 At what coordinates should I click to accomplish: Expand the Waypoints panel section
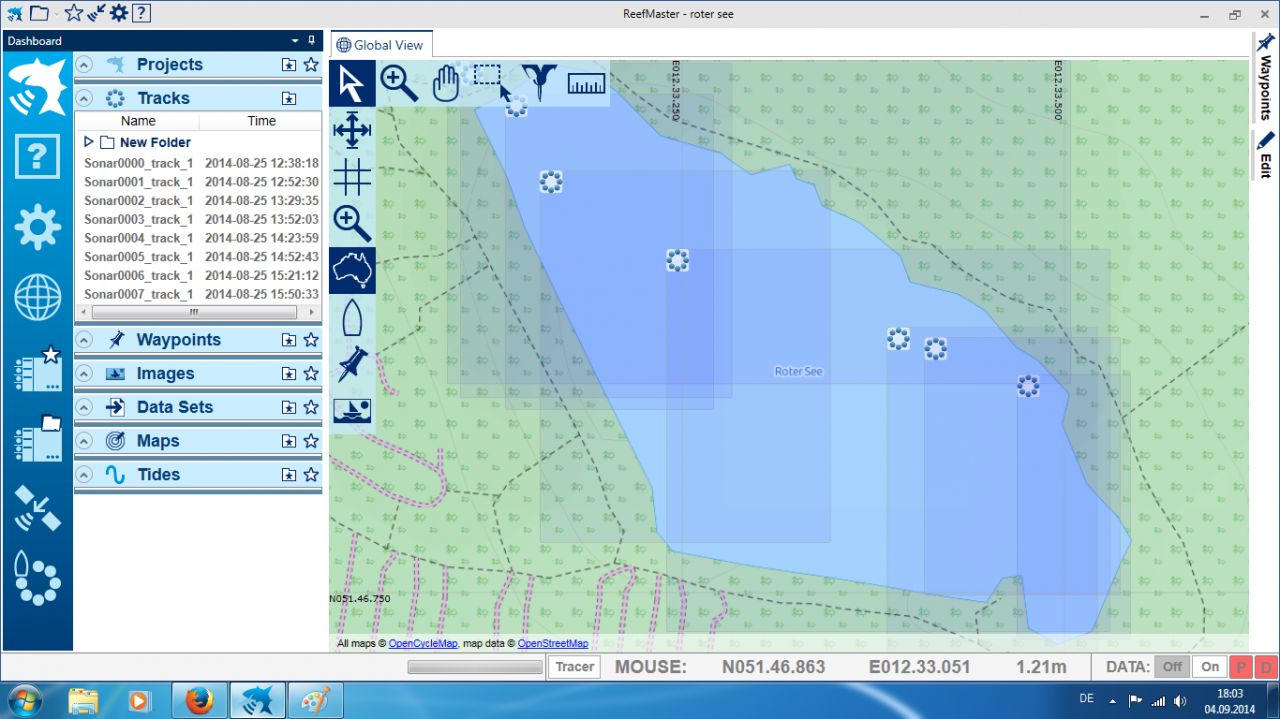[85, 340]
